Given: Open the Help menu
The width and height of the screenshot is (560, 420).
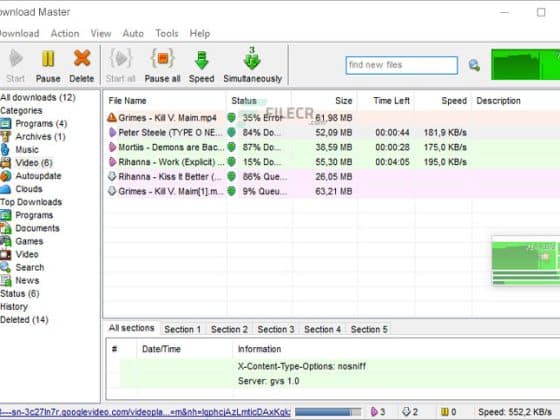Looking at the screenshot, I should [x=200, y=34].
